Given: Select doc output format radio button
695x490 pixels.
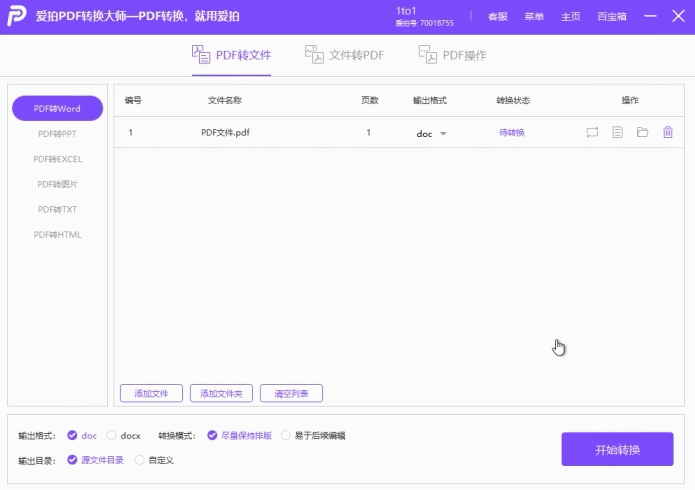Looking at the screenshot, I should coord(72,435).
